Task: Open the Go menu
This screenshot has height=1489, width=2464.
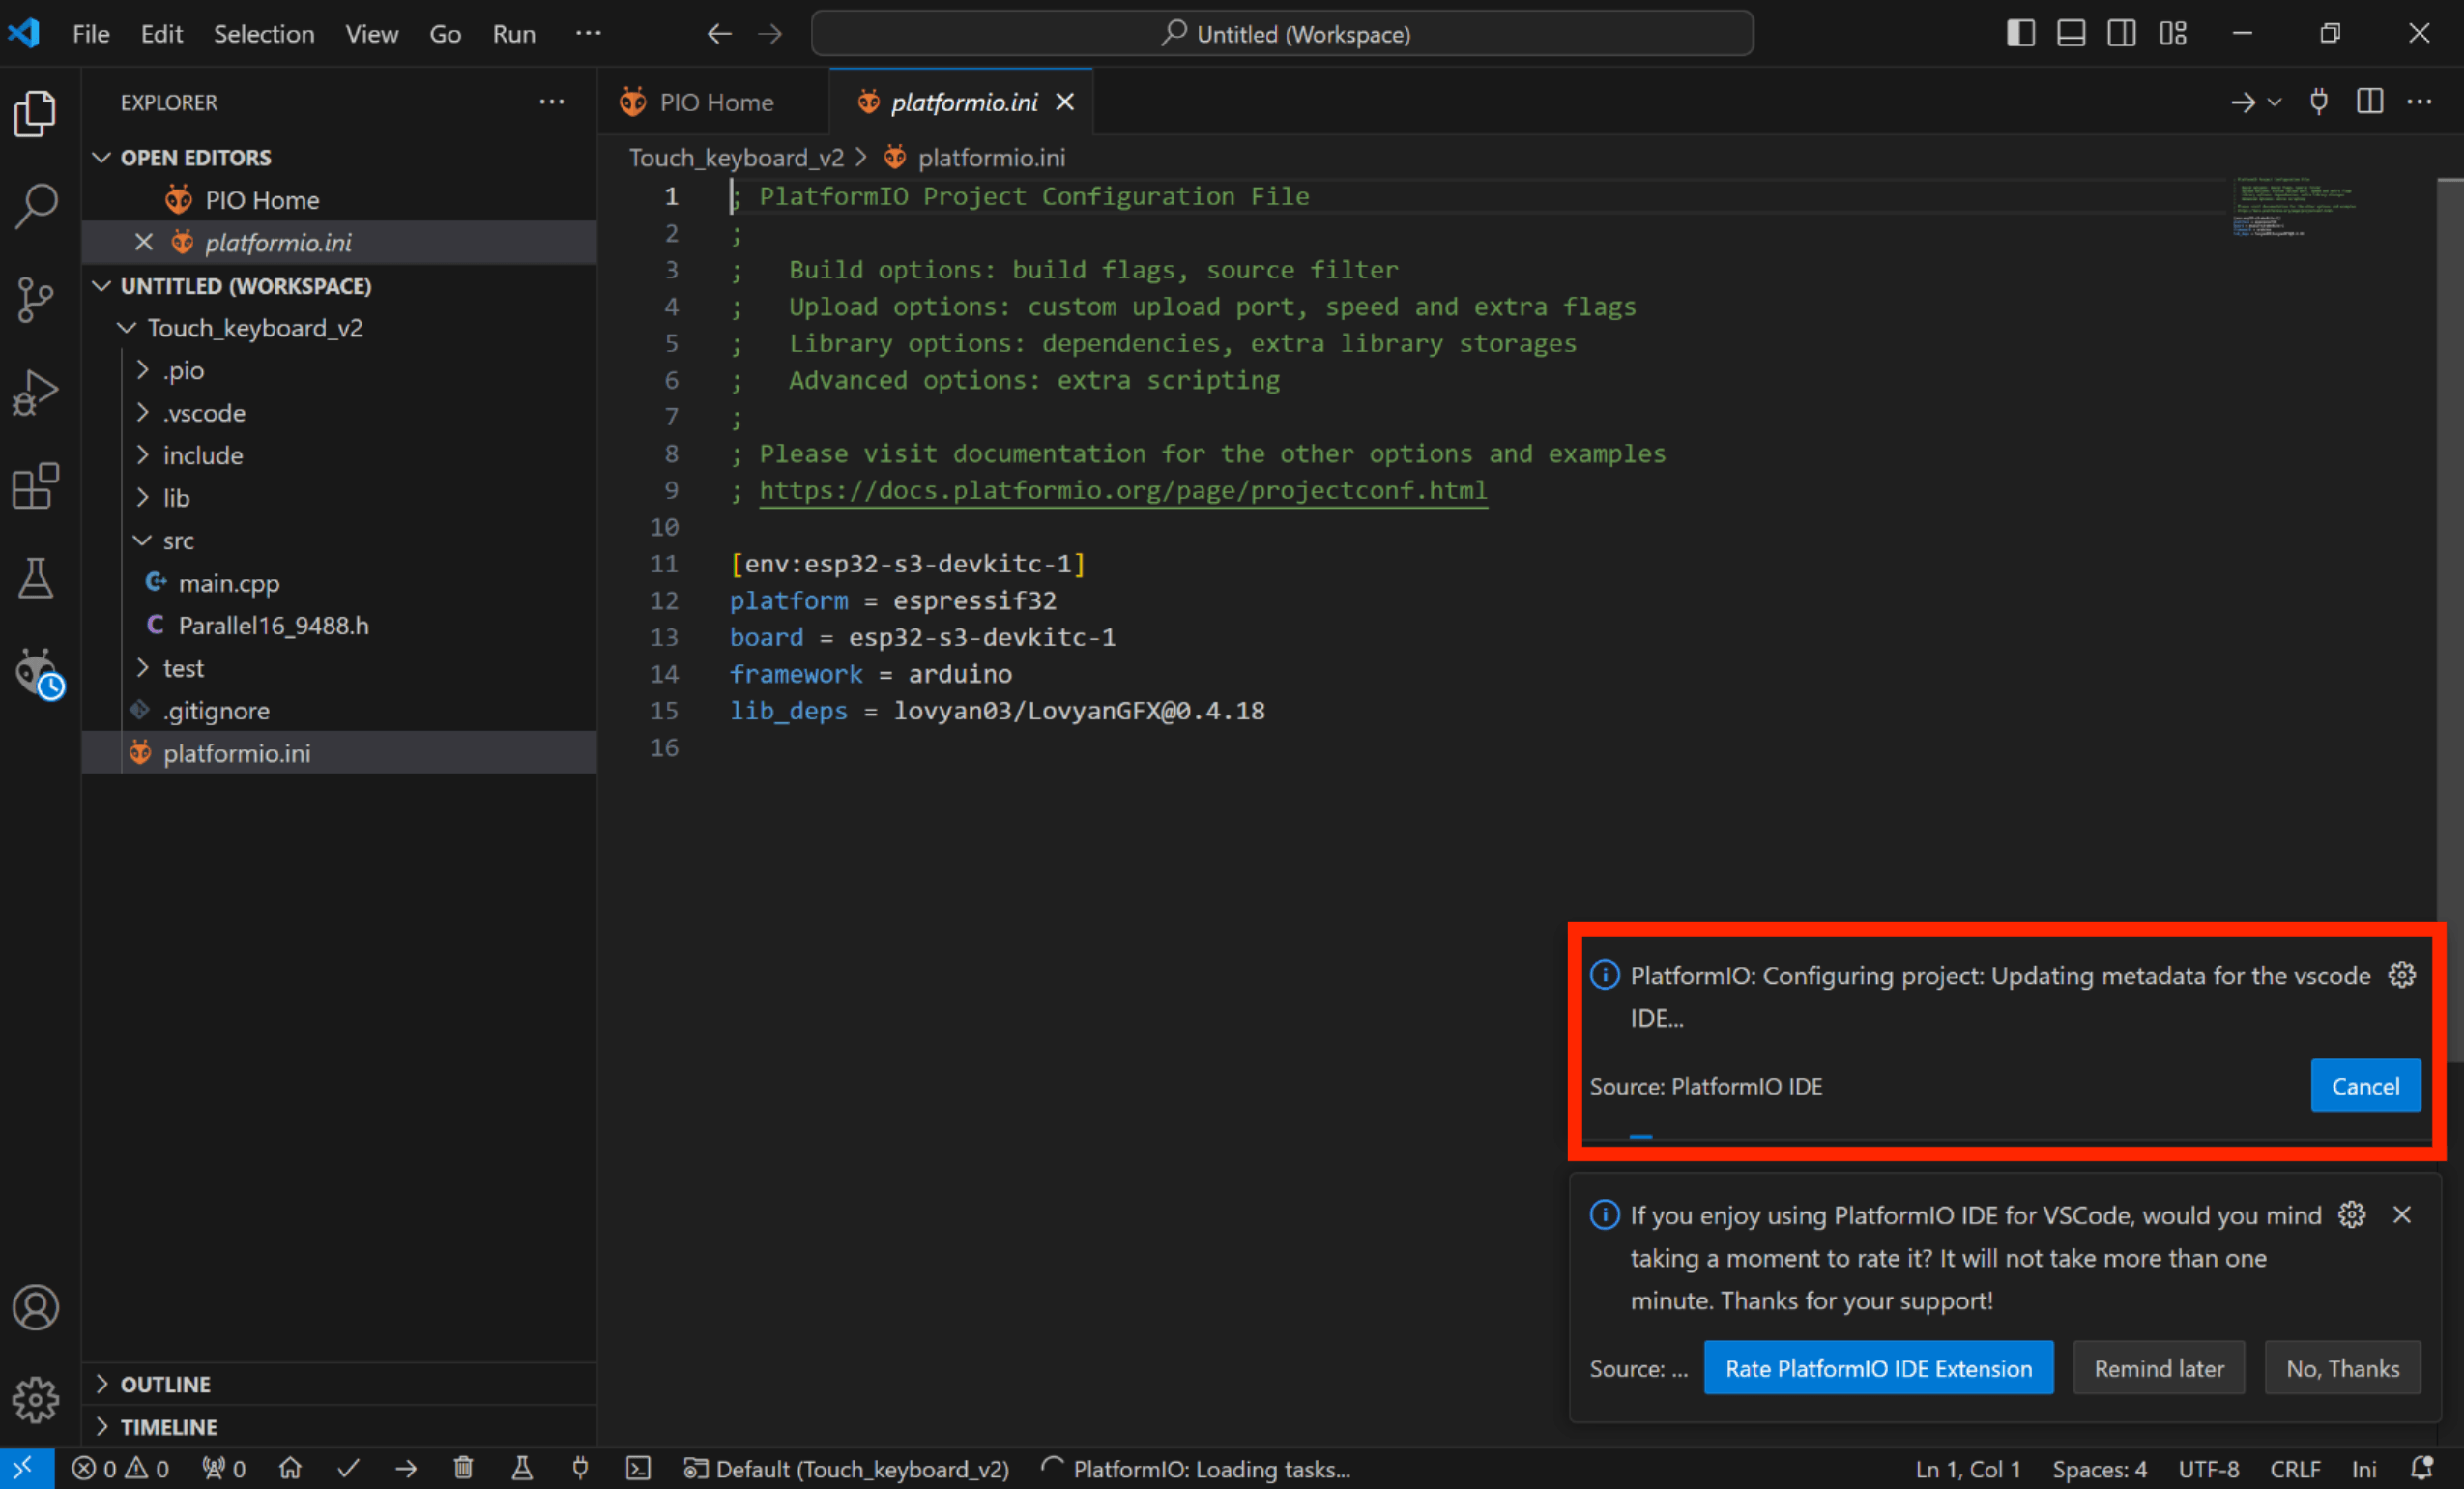Action: pos(445,34)
